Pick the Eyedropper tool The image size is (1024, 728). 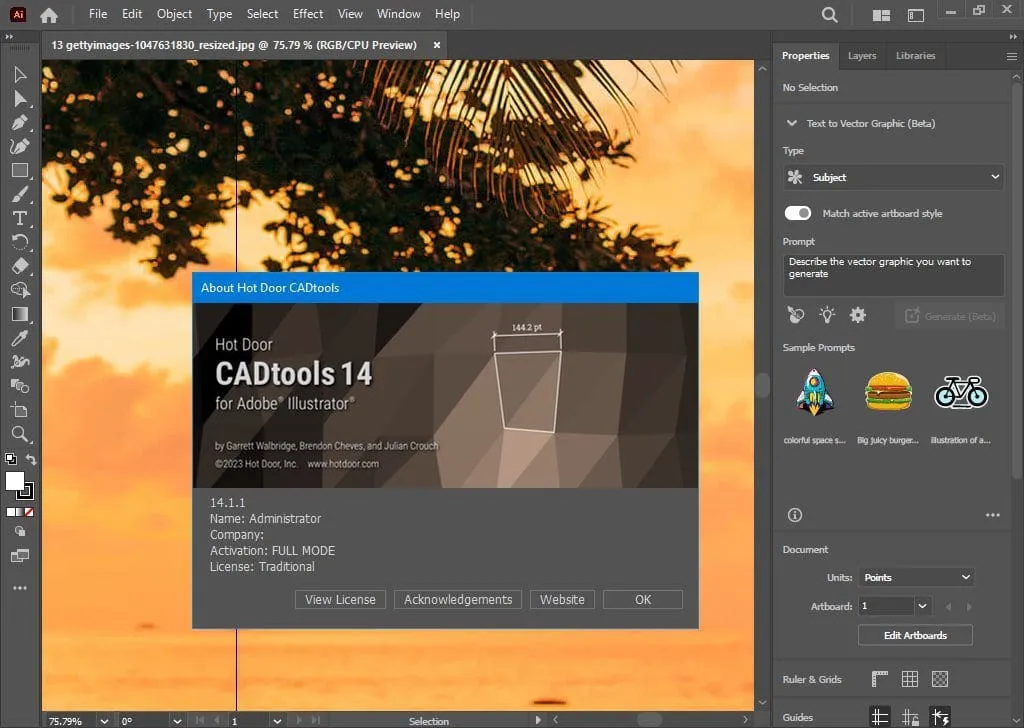(x=20, y=339)
